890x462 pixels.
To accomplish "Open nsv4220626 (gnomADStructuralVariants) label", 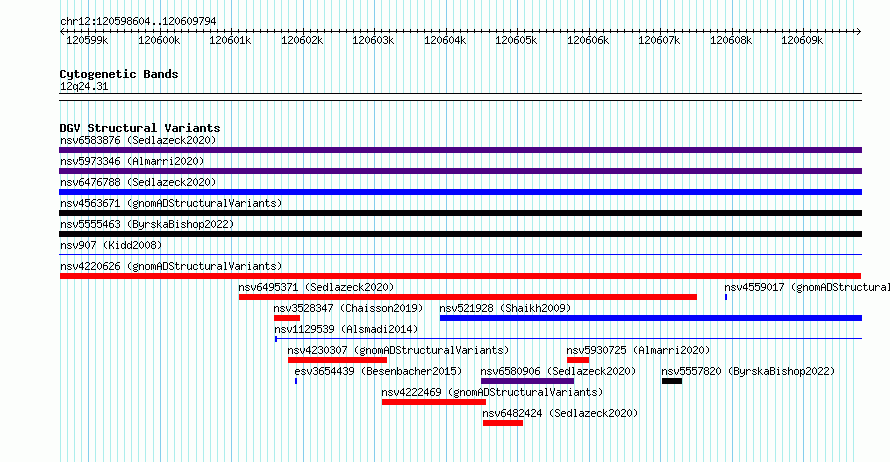I will coord(171,266).
